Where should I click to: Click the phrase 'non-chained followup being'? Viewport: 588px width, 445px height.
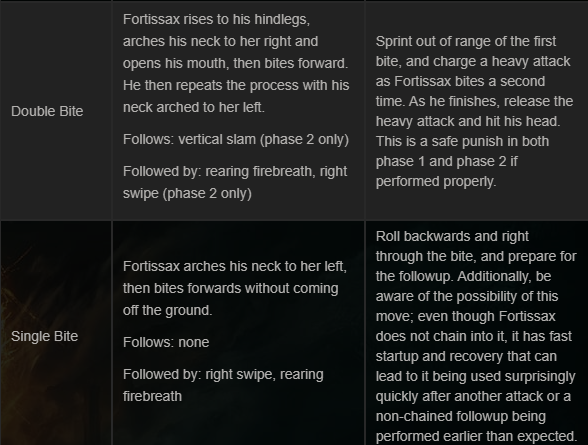(460, 416)
